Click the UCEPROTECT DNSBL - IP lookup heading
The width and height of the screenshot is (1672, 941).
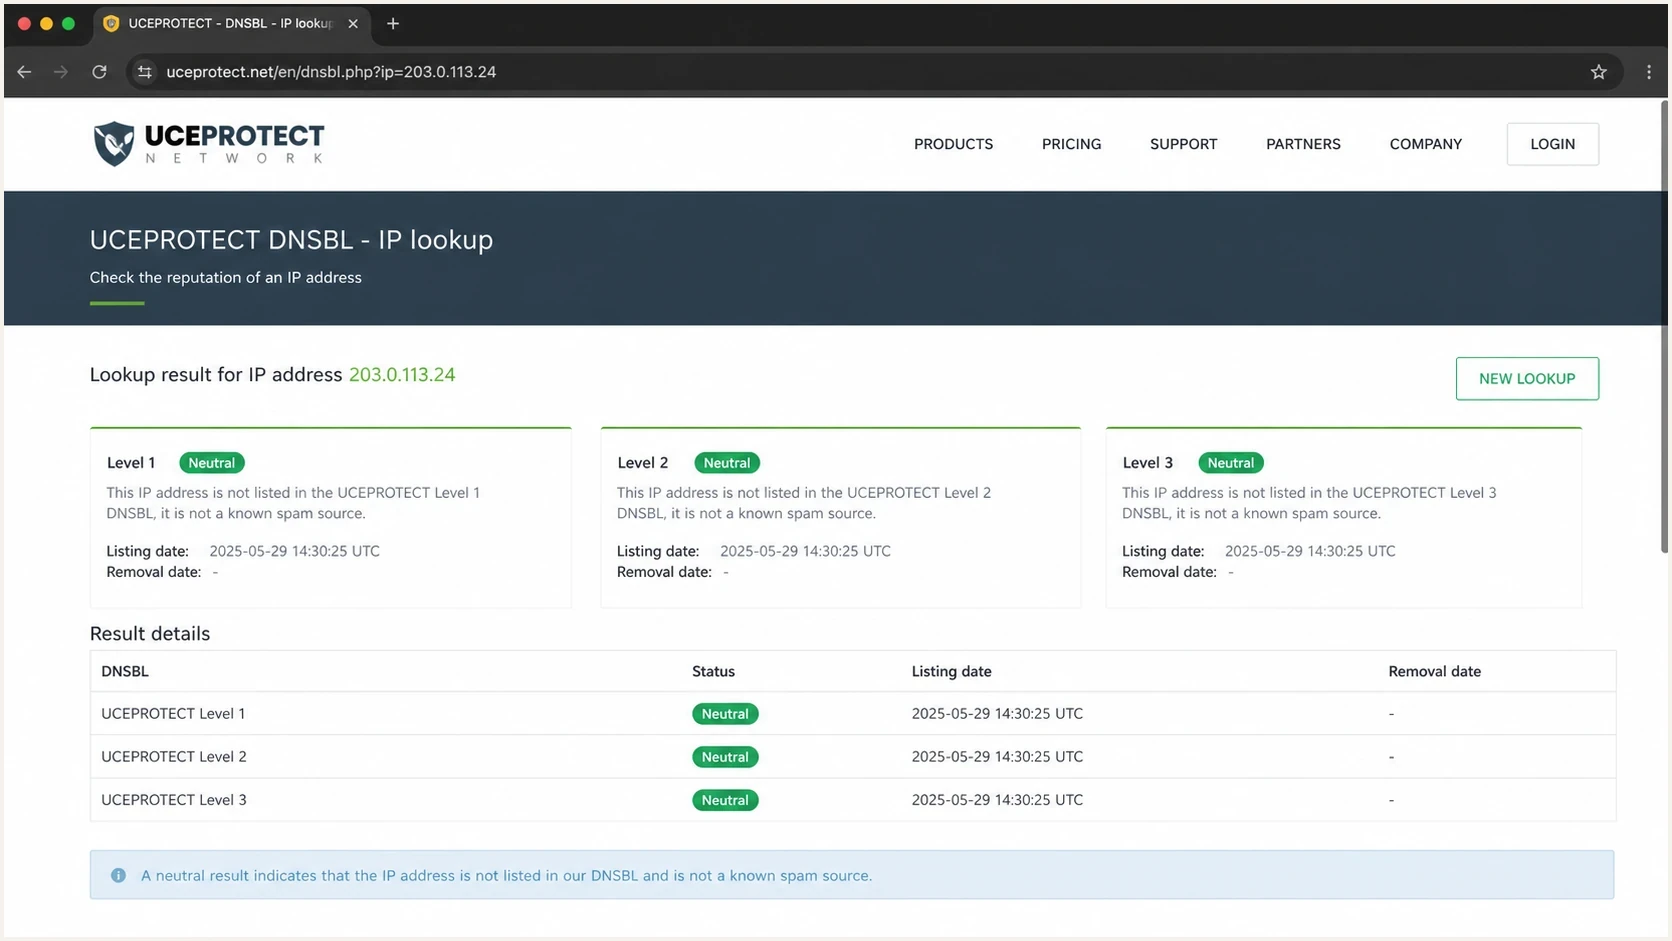tap(291, 240)
